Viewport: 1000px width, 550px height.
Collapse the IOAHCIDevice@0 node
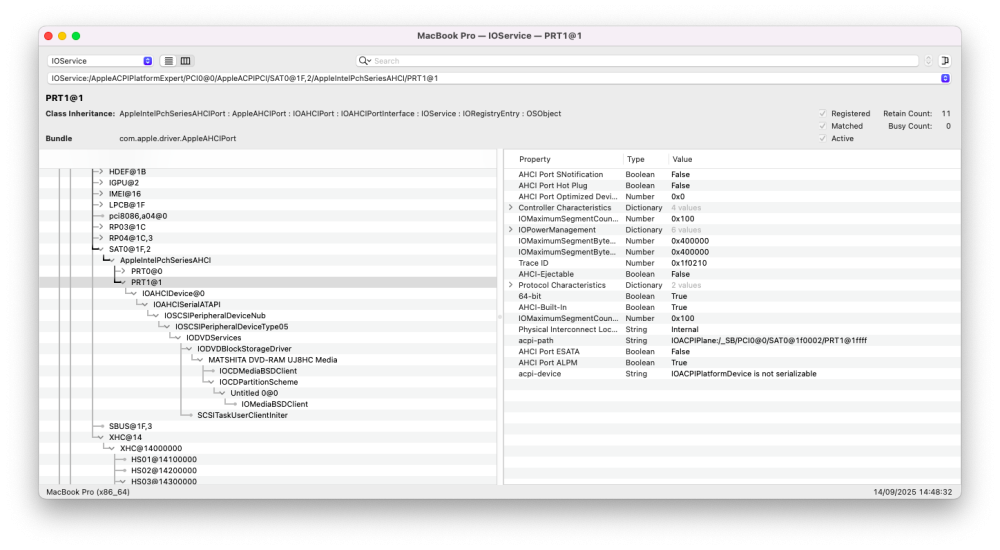[134, 294]
